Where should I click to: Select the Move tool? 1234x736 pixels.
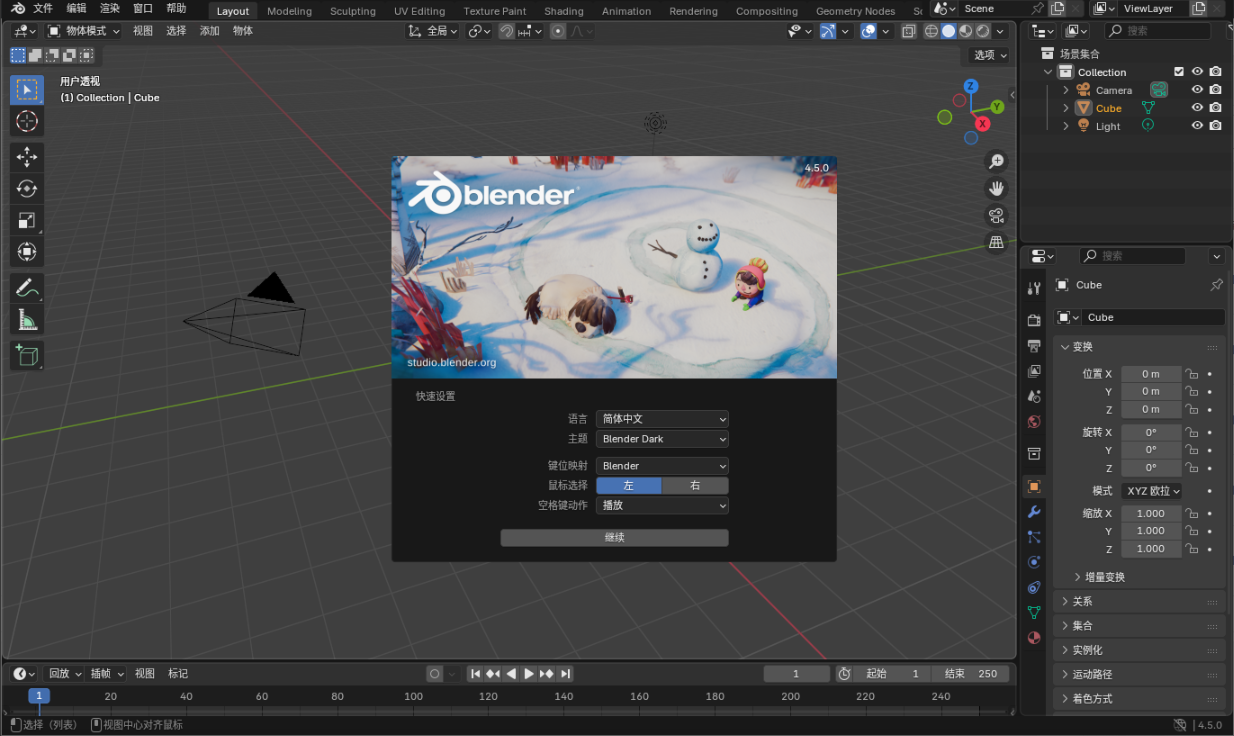pos(27,157)
